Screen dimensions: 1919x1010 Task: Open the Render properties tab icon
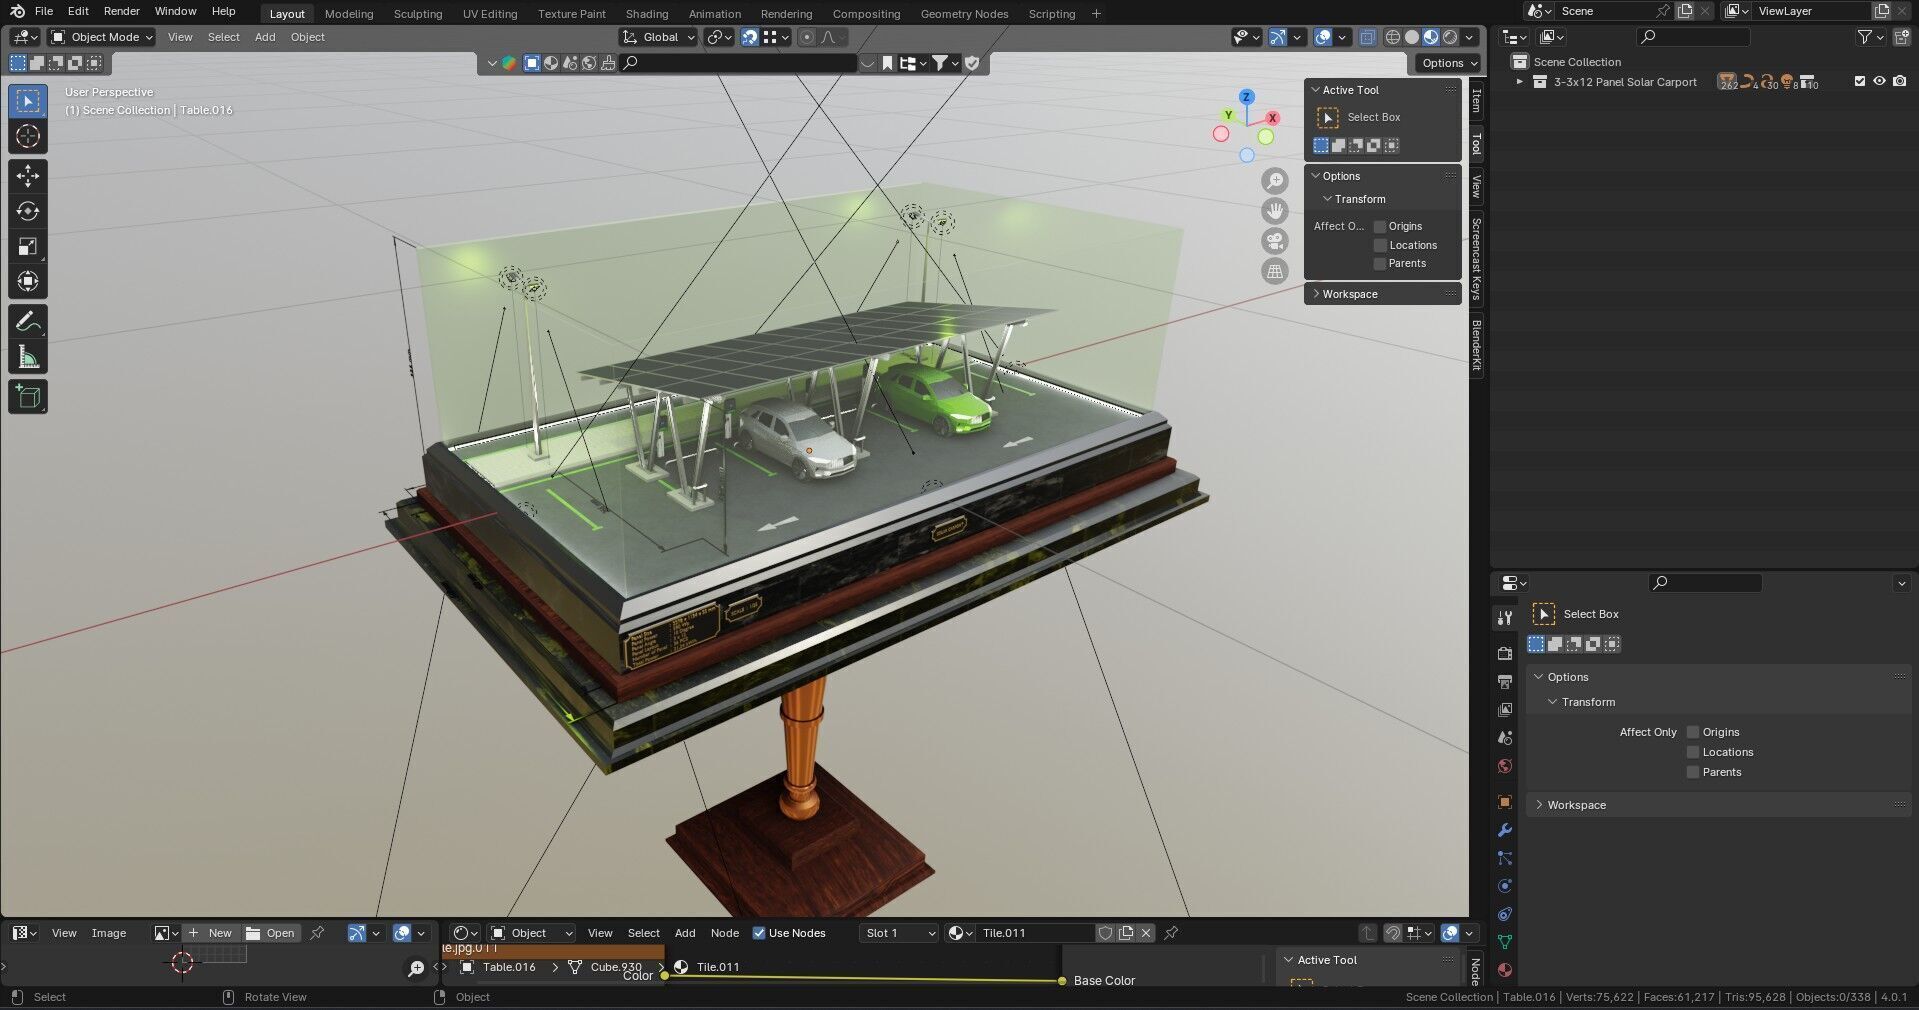coord(1505,653)
